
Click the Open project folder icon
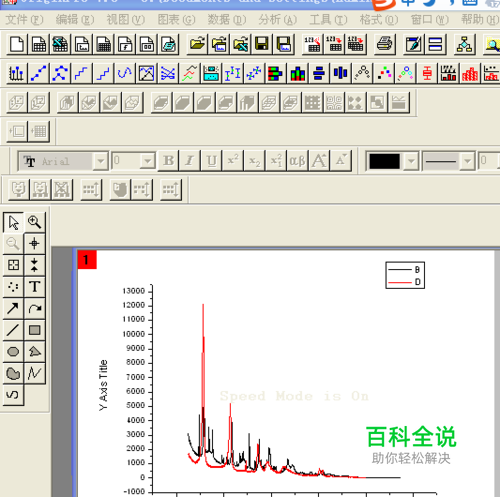pos(197,44)
